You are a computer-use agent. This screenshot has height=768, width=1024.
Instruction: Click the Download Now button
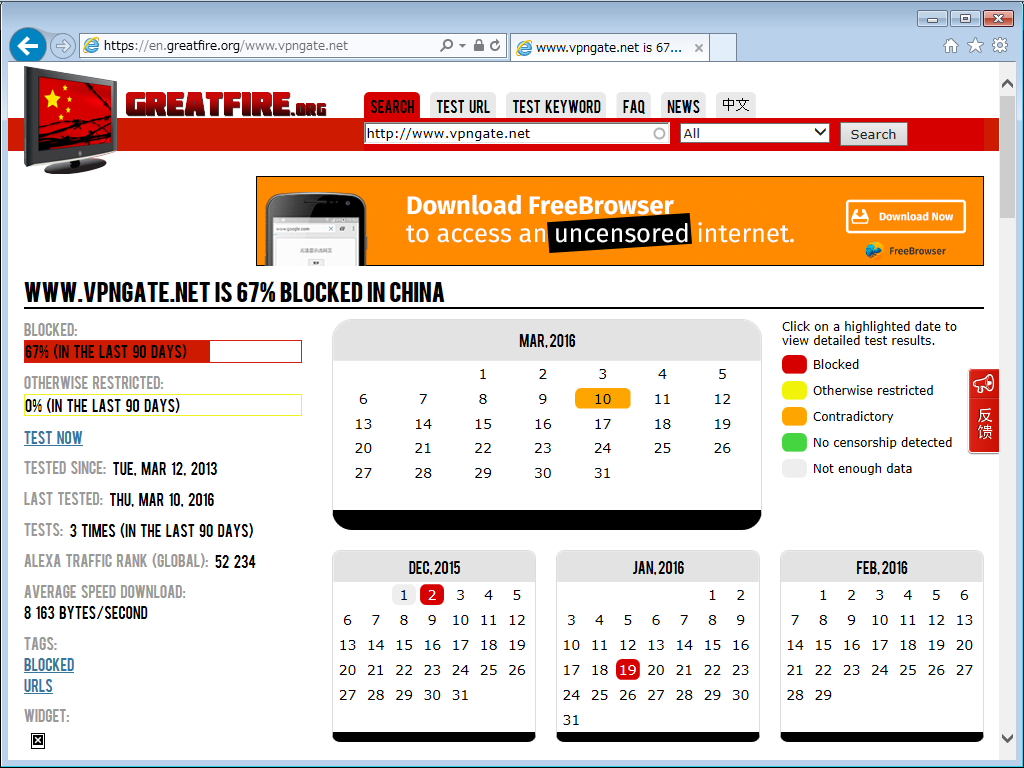pos(906,216)
